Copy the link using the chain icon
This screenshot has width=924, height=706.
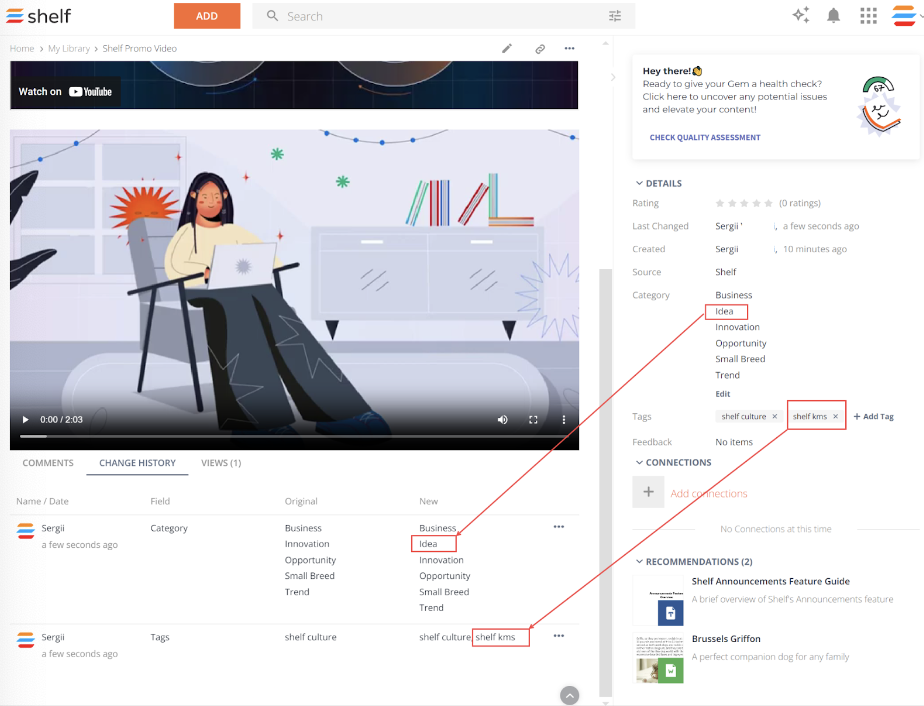[x=540, y=48]
